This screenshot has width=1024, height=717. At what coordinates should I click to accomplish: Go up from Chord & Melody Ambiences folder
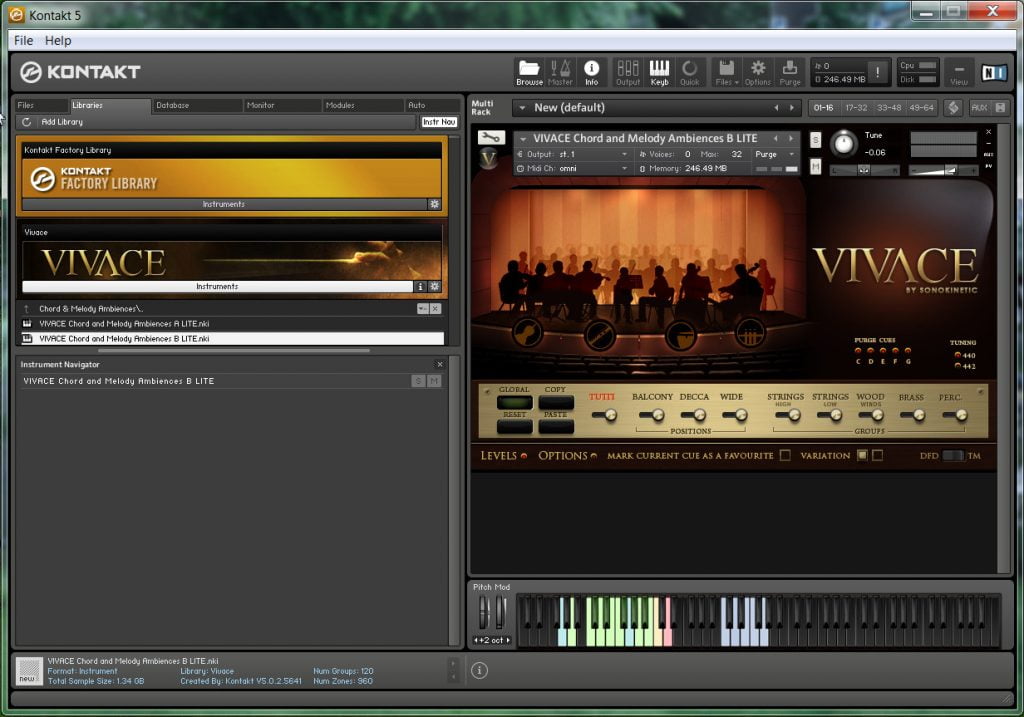click(x=27, y=309)
